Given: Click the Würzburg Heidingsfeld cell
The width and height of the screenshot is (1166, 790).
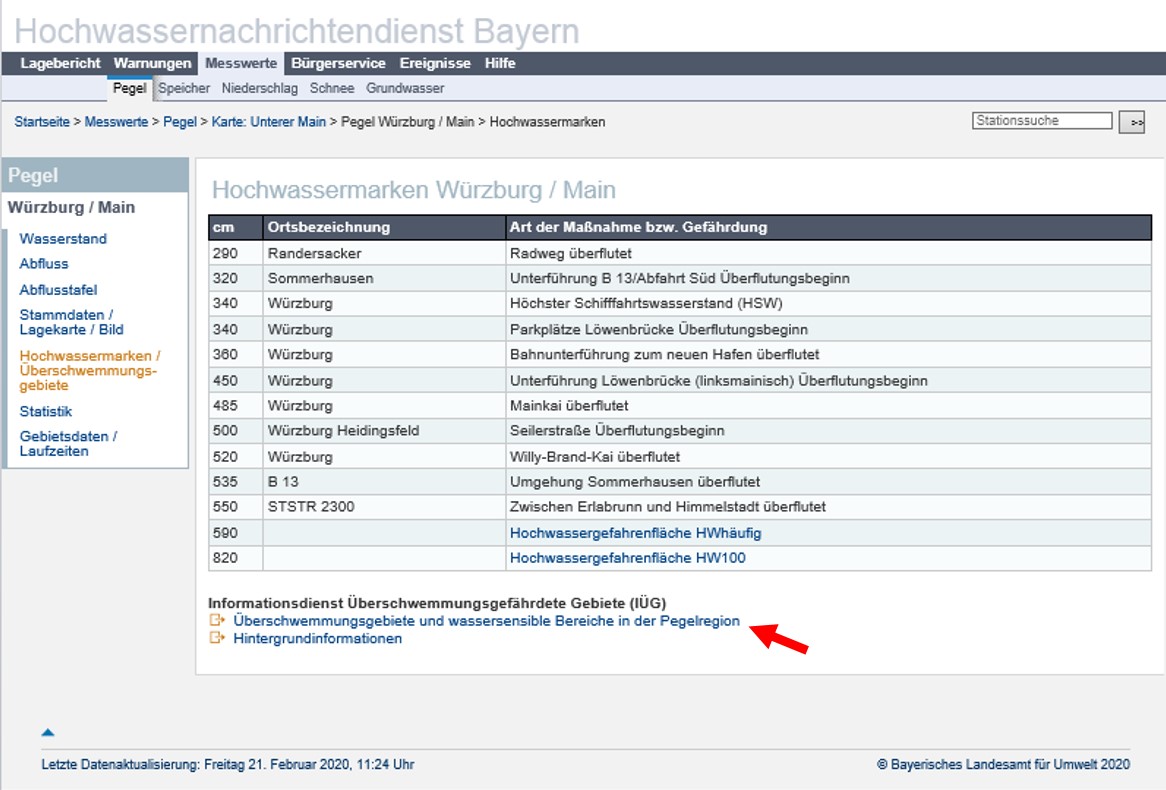Looking at the screenshot, I should (x=384, y=431).
